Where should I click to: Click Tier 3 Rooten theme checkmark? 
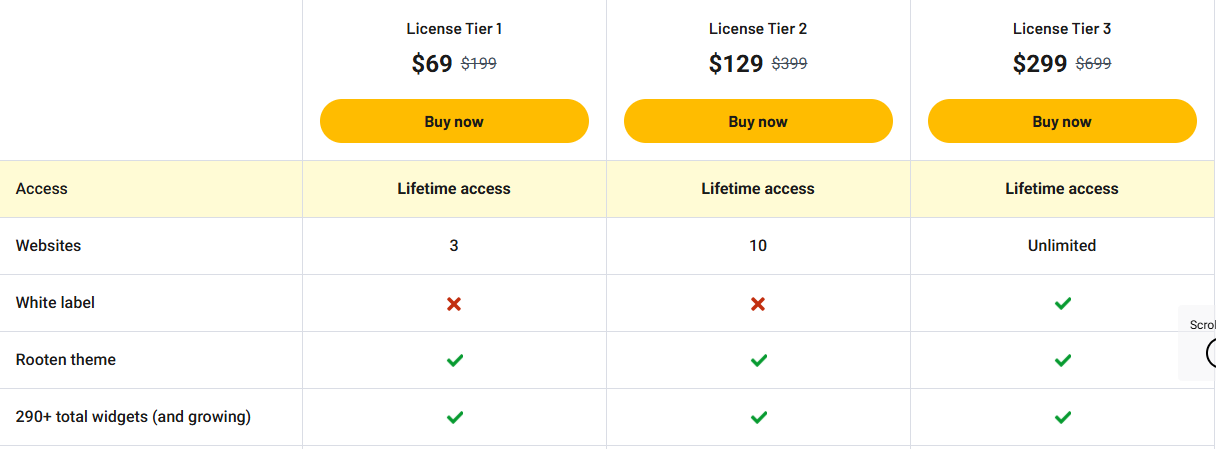click(x=1062, y=360)
